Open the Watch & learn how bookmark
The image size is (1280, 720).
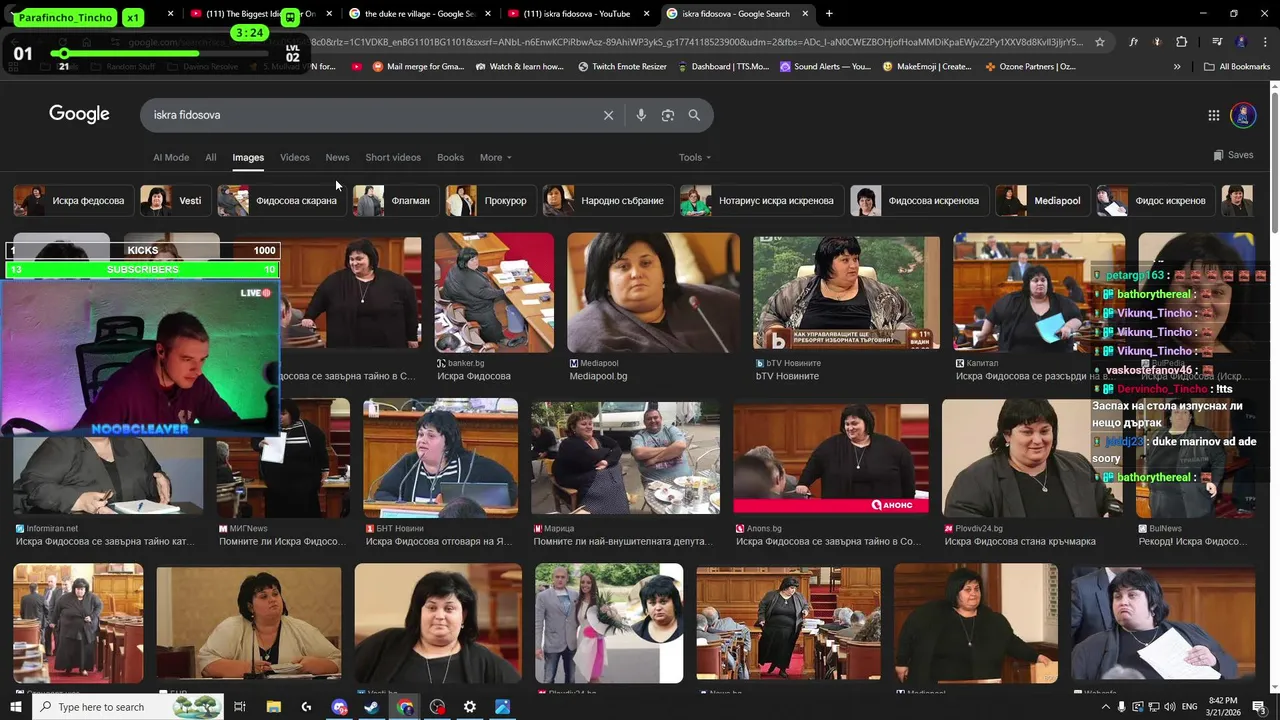(520, 67)
